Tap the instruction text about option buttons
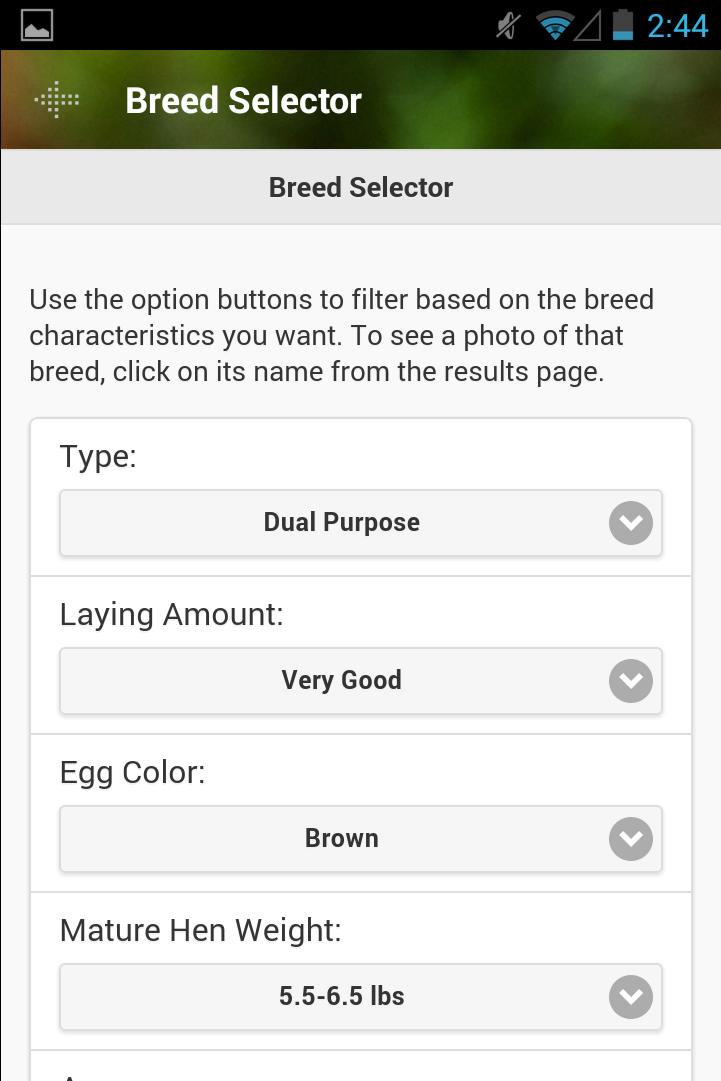This screenshot has width=721, height=1081. 342,335
